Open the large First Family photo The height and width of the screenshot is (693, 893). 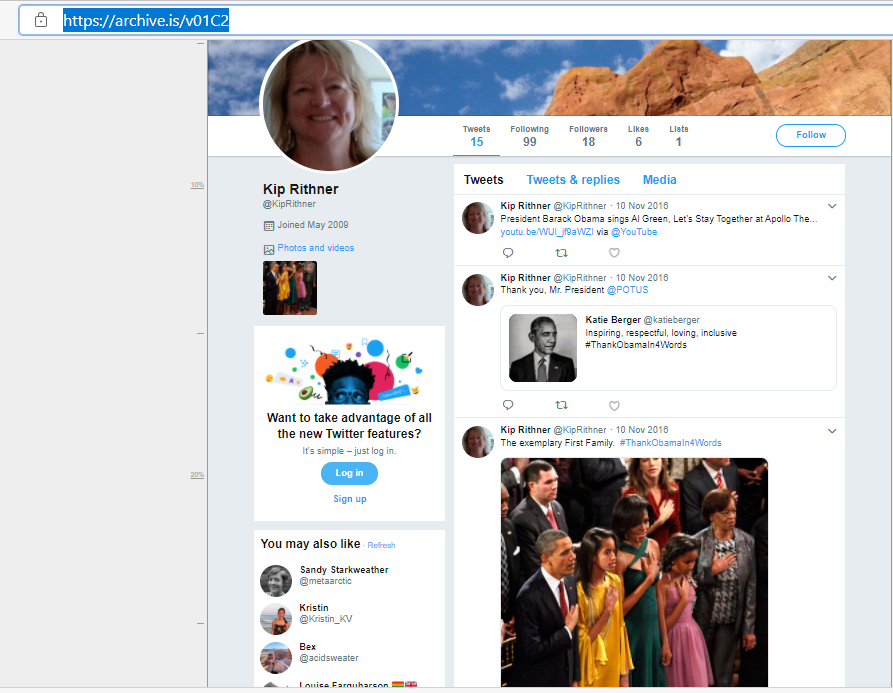tap(634, 572)
